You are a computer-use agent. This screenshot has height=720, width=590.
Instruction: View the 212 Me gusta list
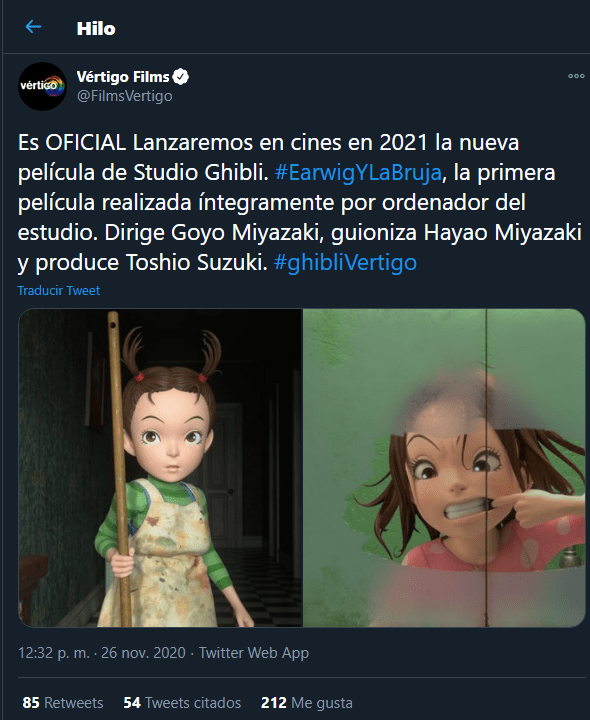pos(307,703)
